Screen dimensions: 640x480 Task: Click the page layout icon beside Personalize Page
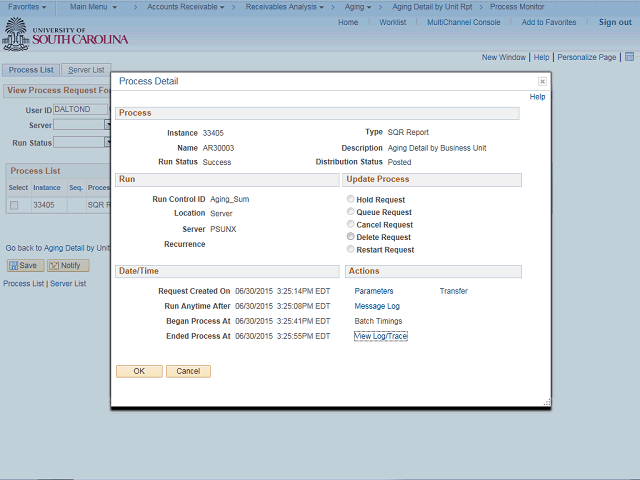pyautogui.click(x=630, y=58)
